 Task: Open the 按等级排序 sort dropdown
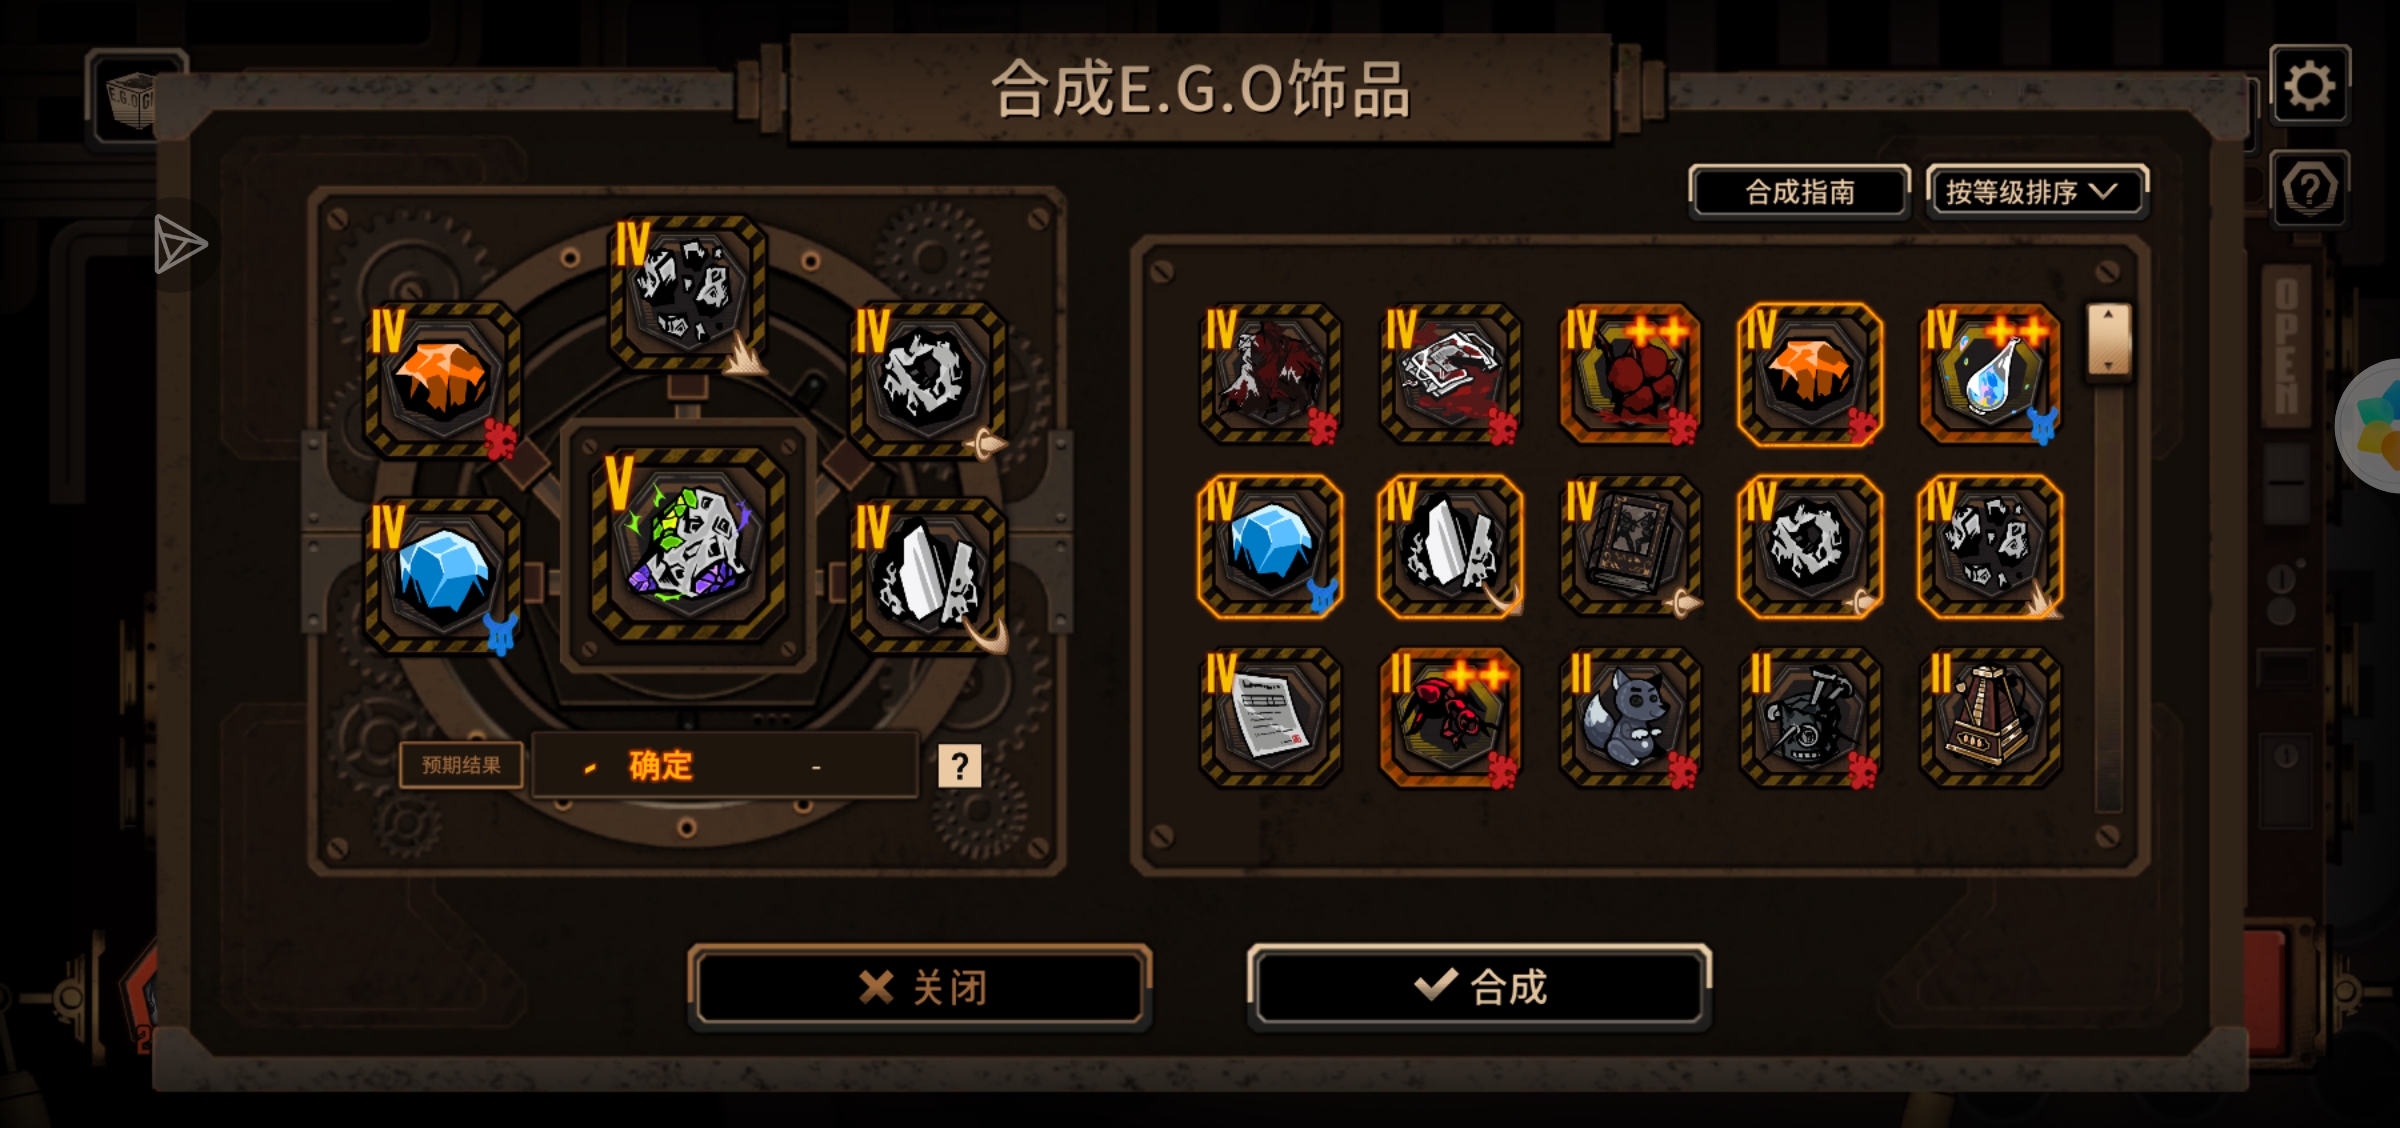tap(2036, 191)
